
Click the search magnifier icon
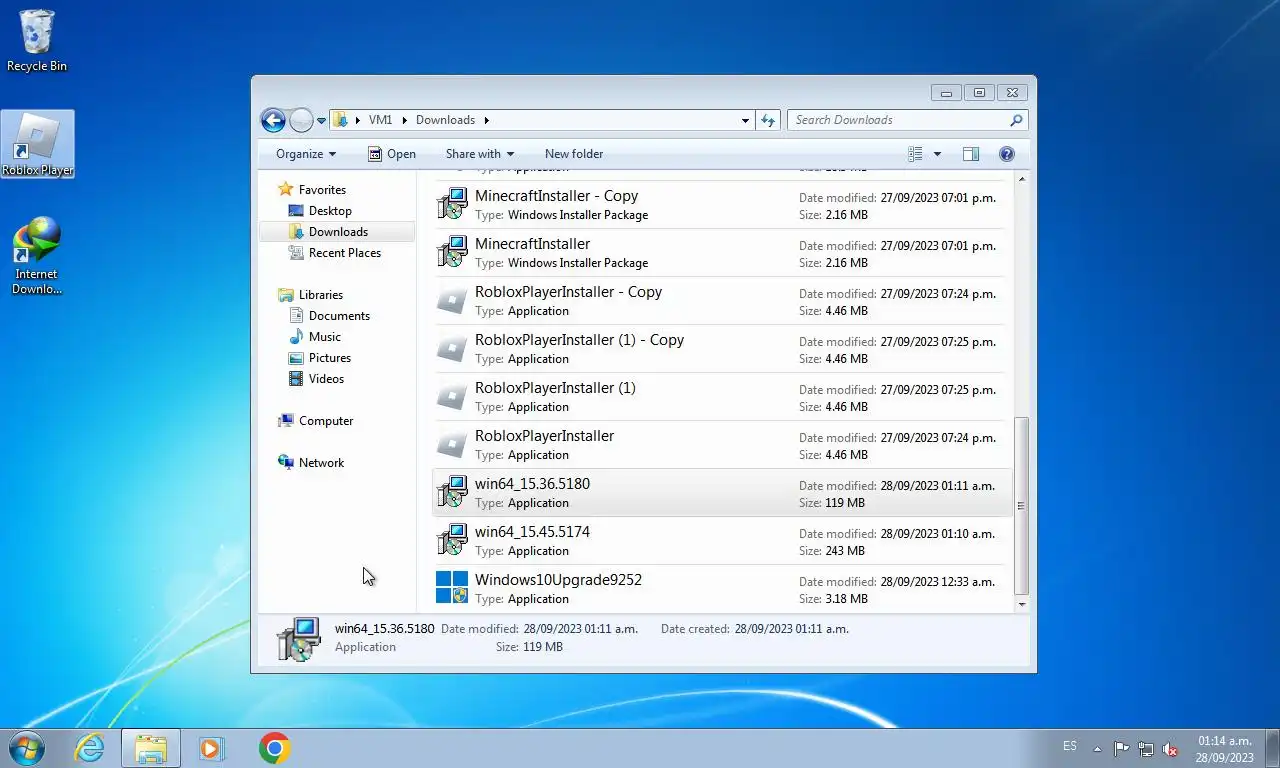[1016, 120]
